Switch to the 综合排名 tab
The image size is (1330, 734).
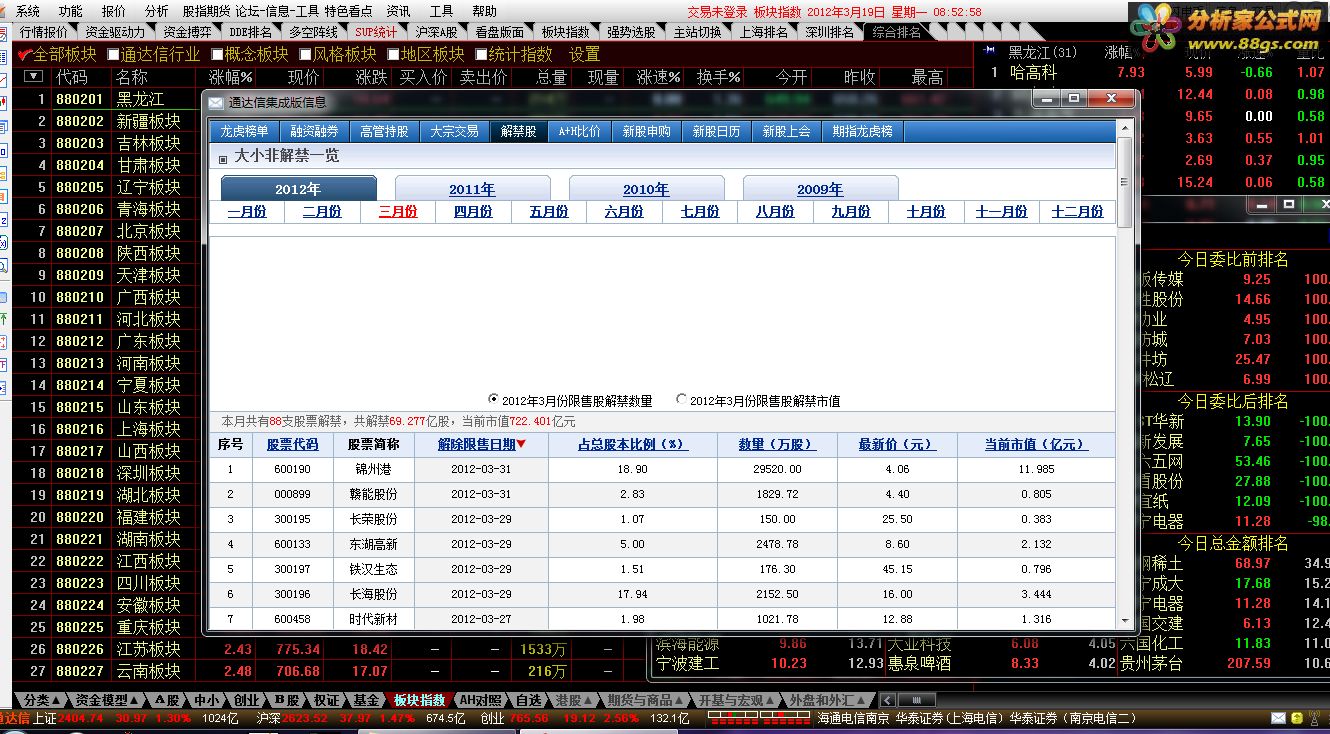(896, 32)
